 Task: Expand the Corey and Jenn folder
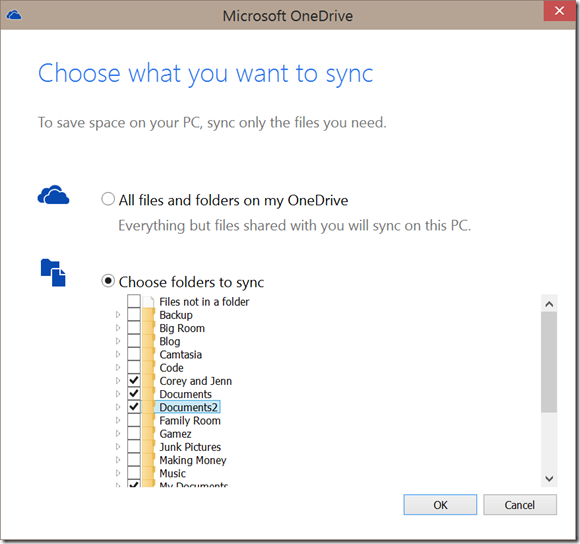(118, 381)
